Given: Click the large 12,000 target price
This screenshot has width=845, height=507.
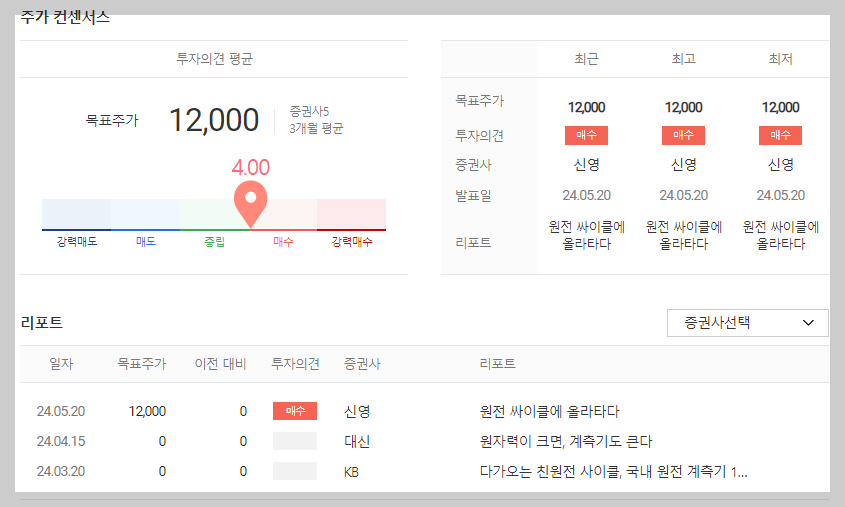Looking at the screenshot, I should point(214,120).
